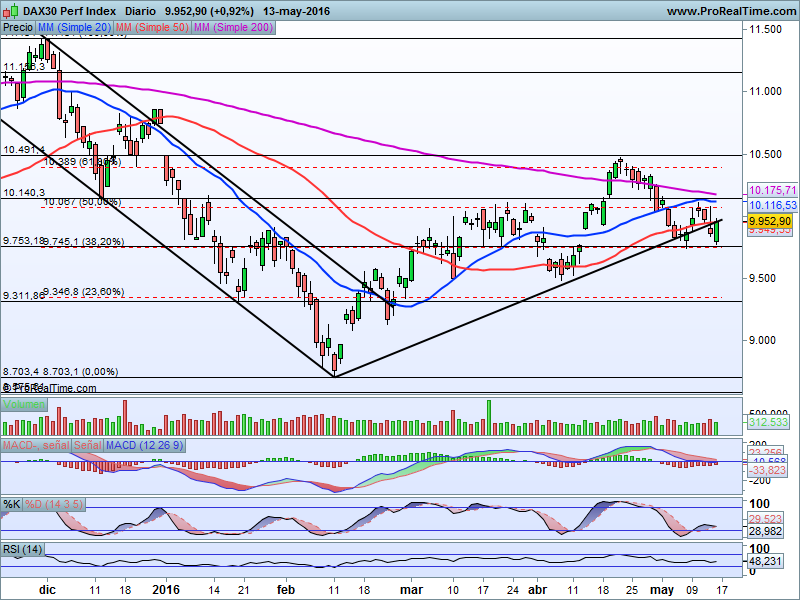The image size is (800, 600).
Task: Select the MACD-, señal label
Action: [x=36, y=445]
